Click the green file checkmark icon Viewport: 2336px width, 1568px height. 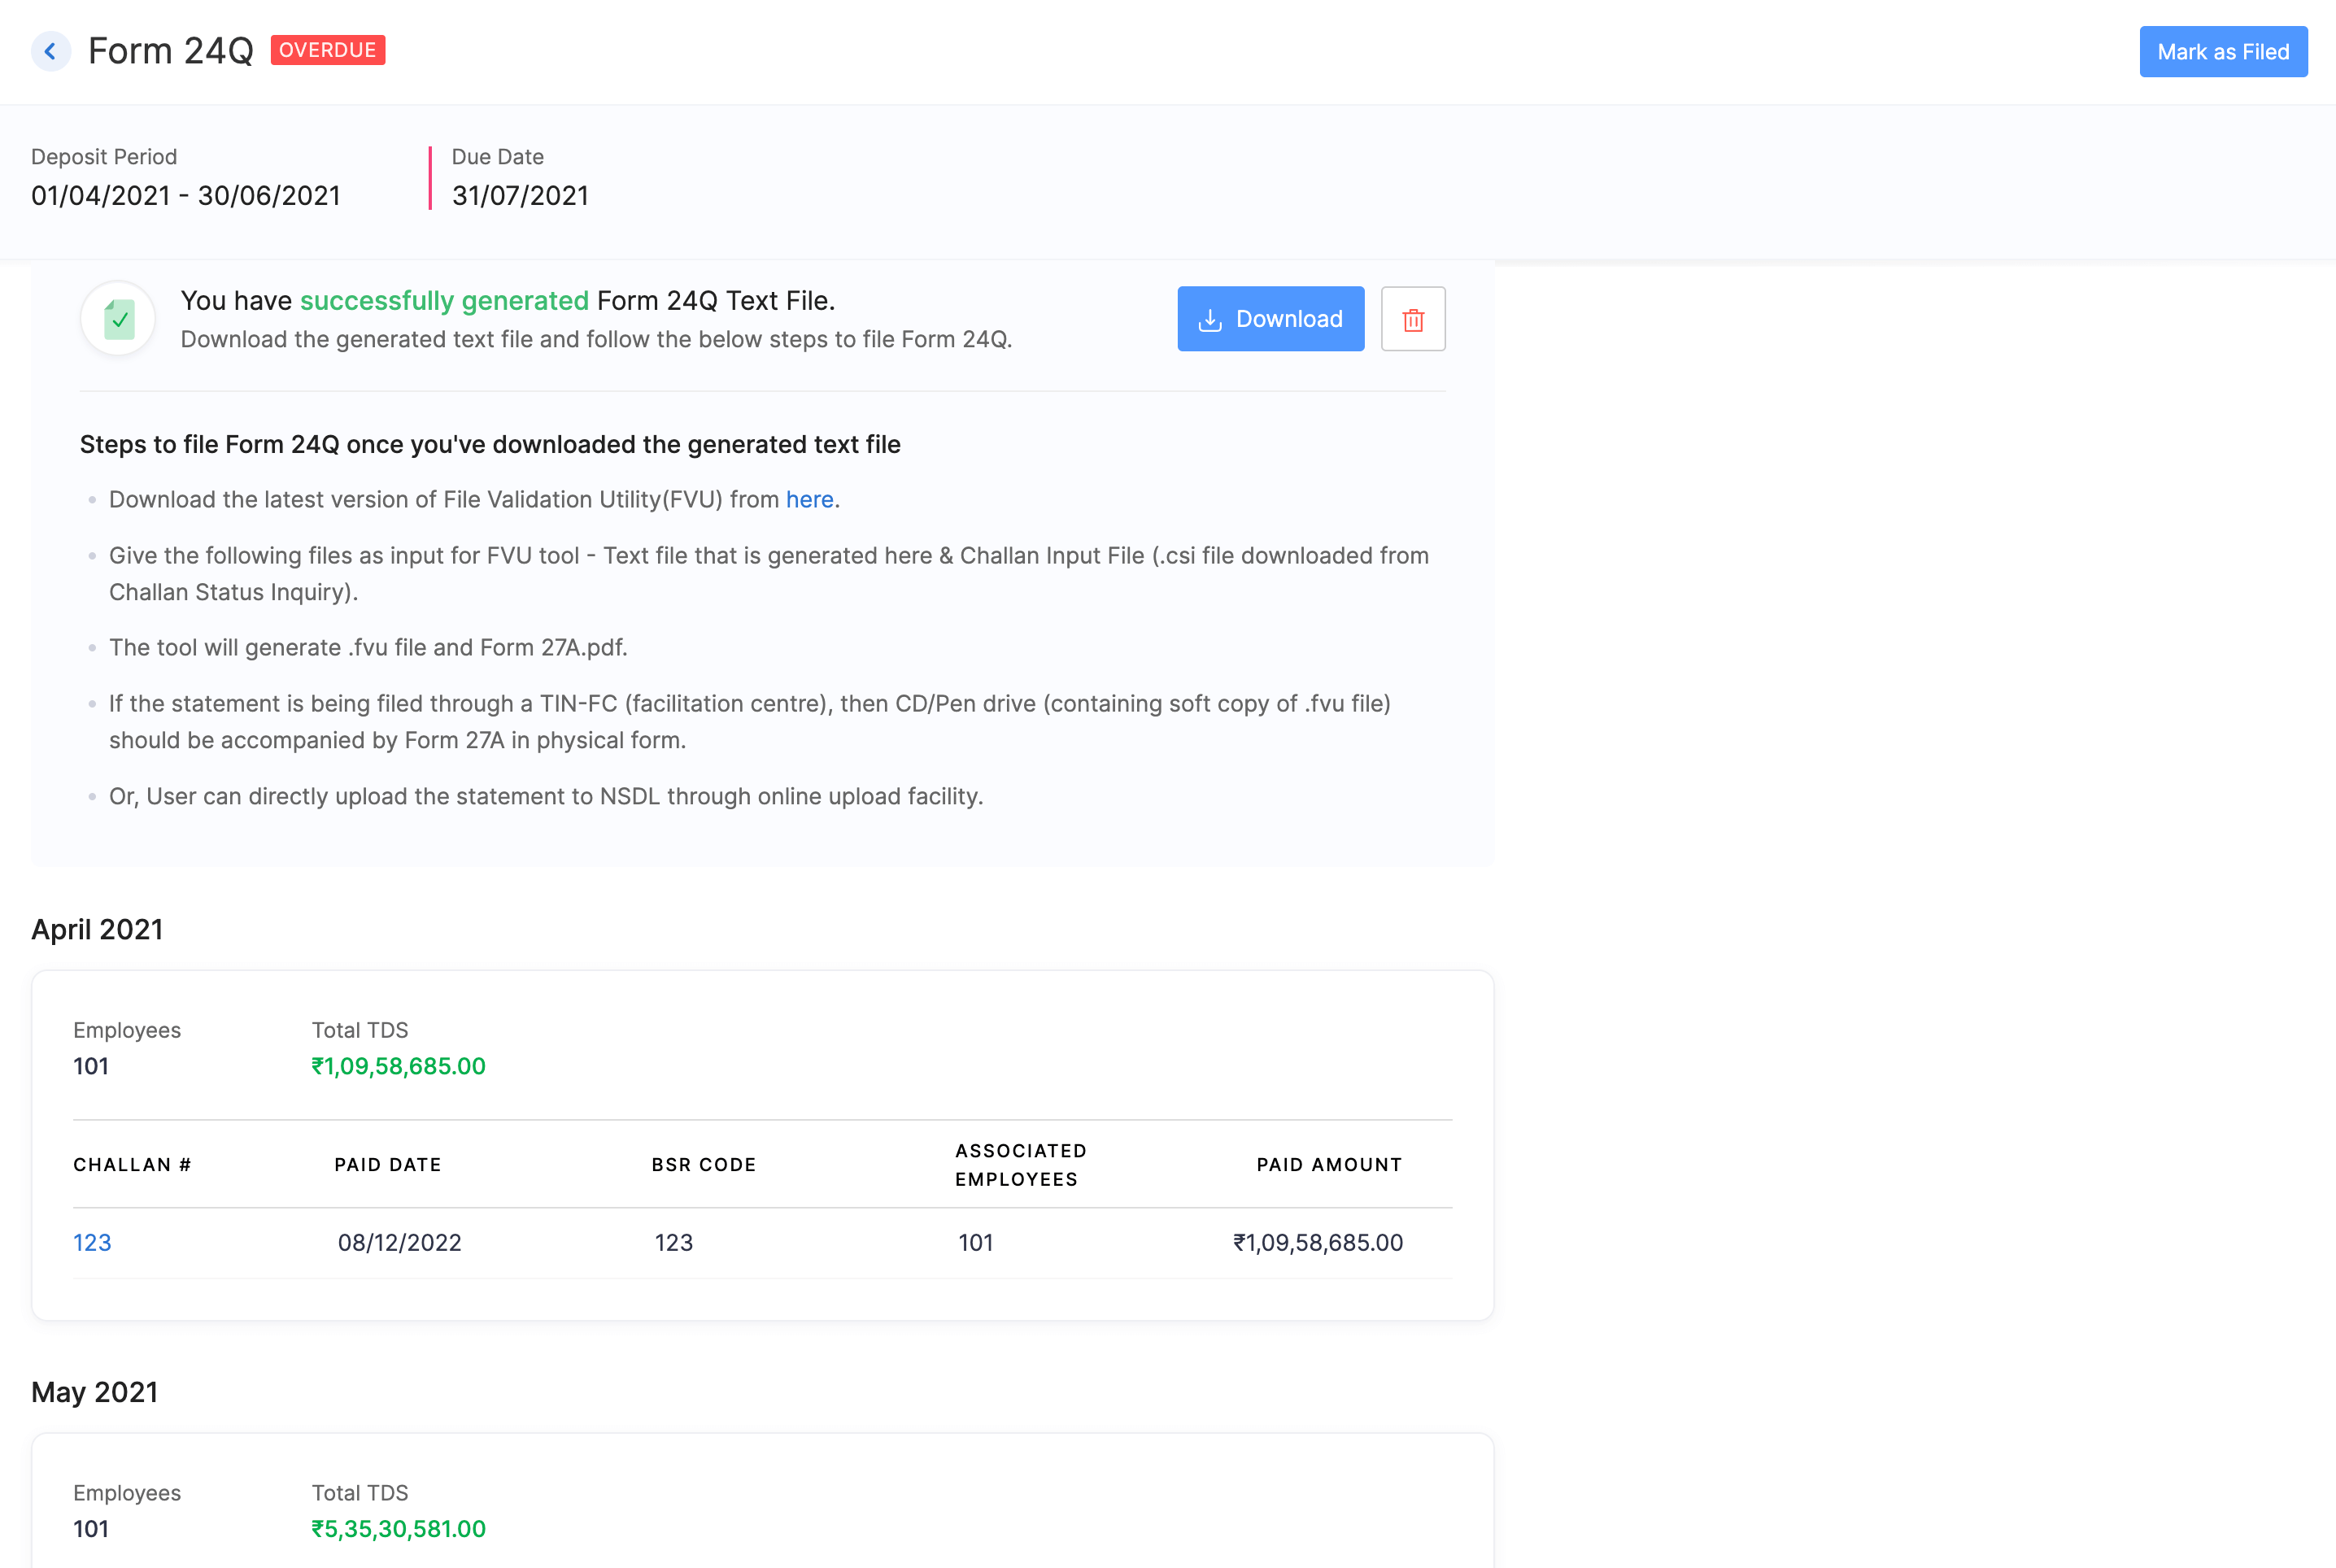point(119,319)
